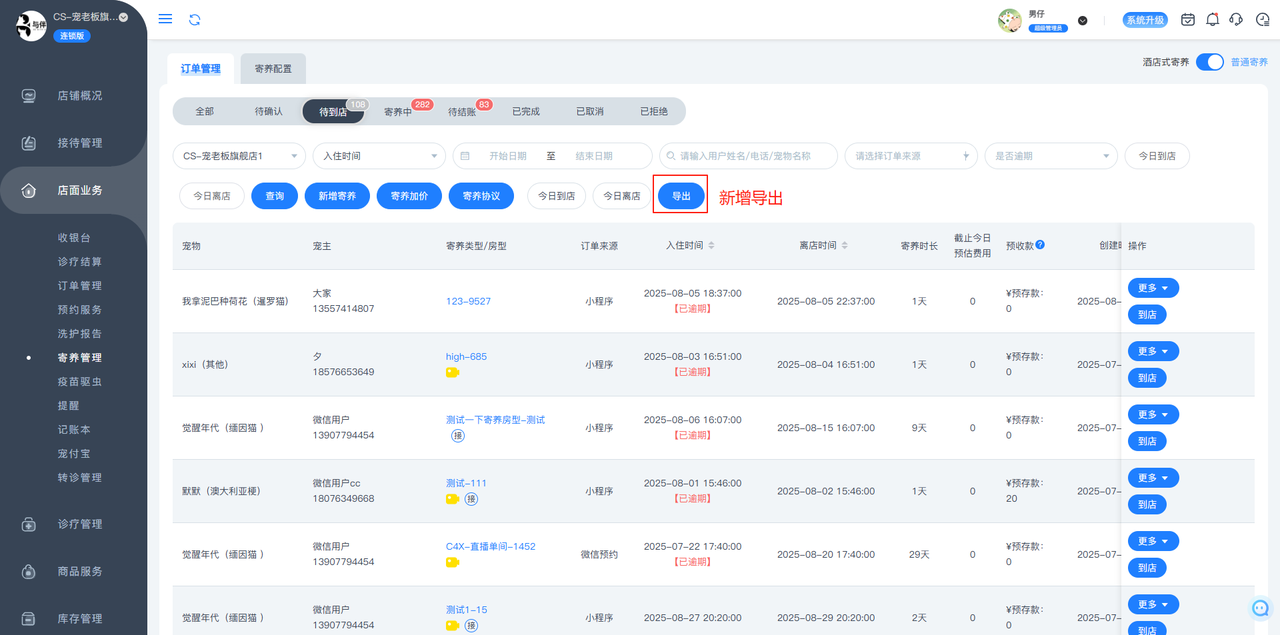Click the user name/phone/pet search field
The image size is (1280, 635).
(748, 156)
